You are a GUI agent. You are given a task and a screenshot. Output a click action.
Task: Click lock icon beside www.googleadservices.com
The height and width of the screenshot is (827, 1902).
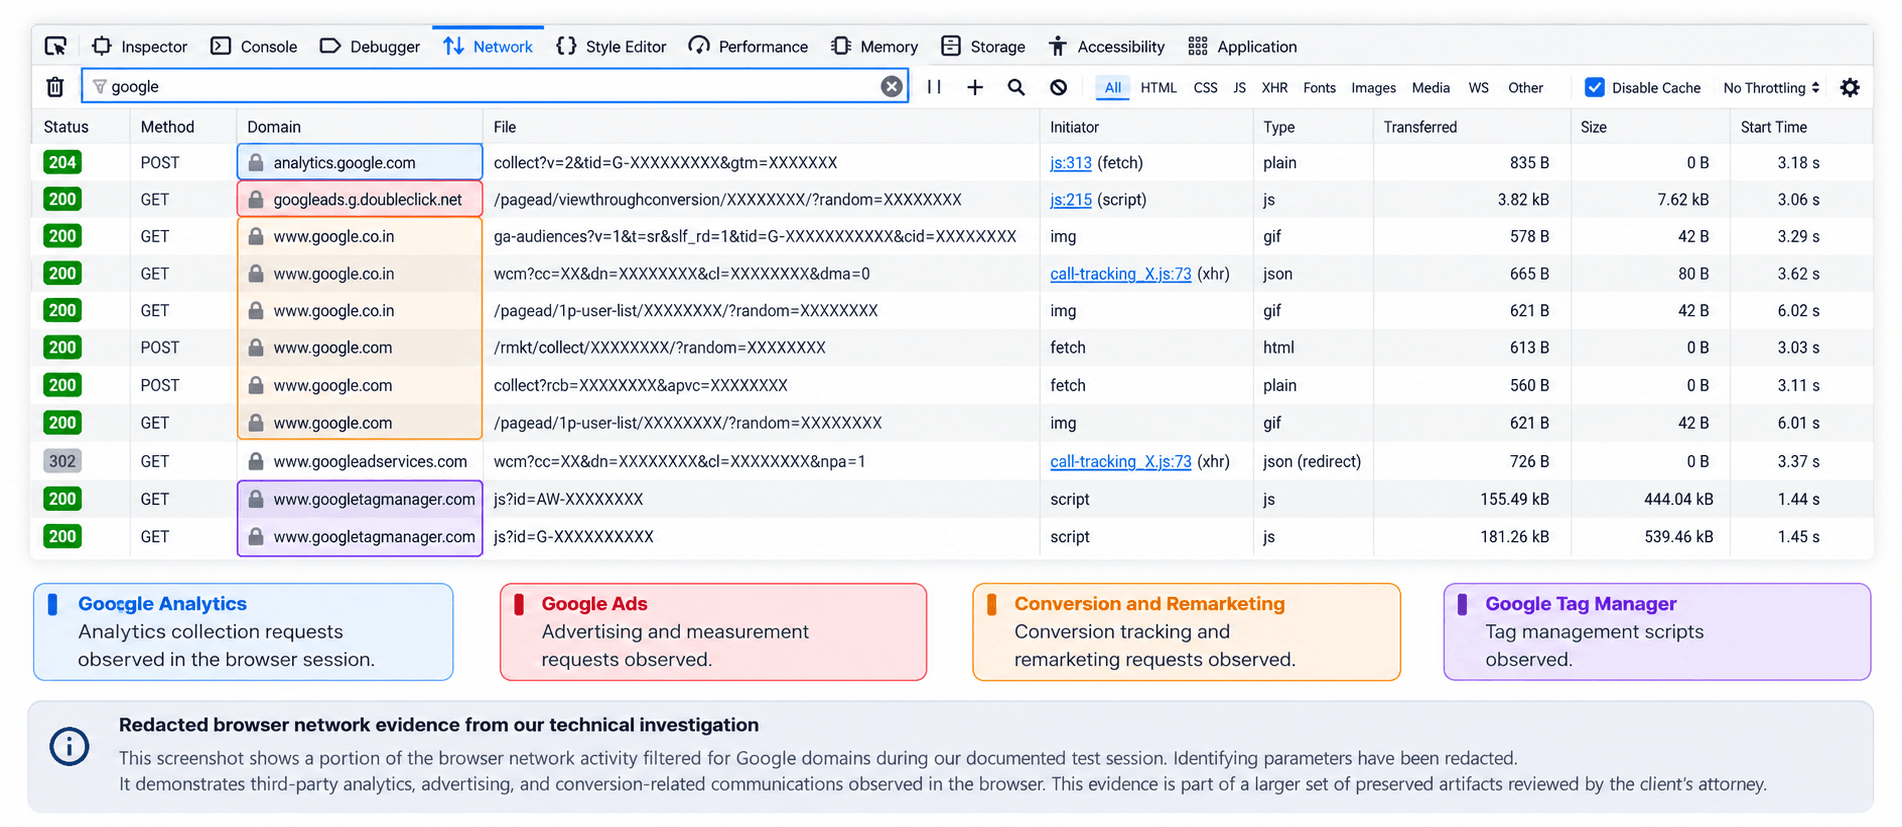[256, 461]
